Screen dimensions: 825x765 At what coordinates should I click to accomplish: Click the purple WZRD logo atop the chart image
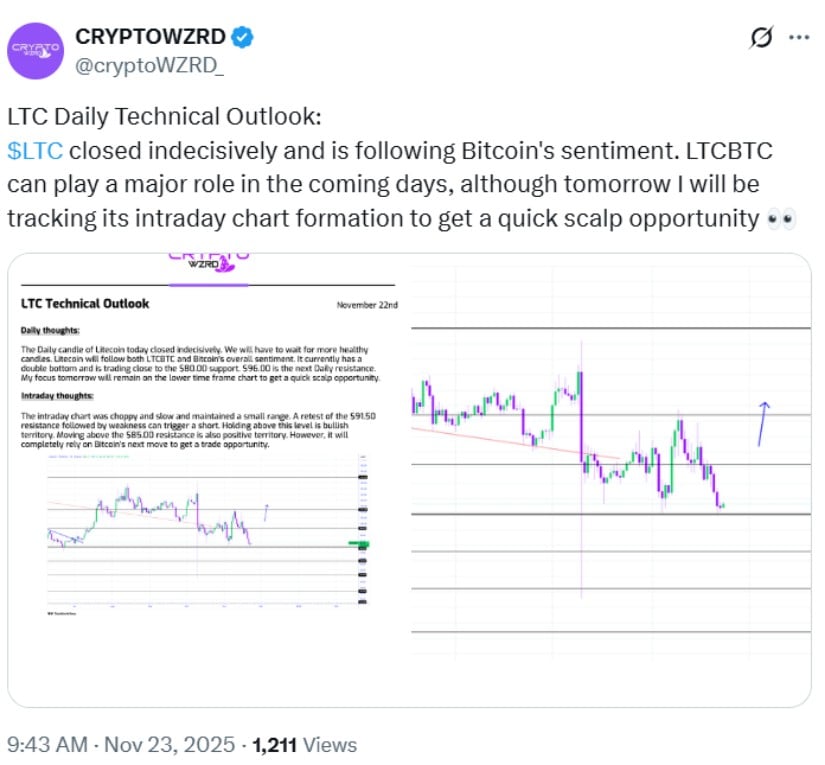(204, 264)
